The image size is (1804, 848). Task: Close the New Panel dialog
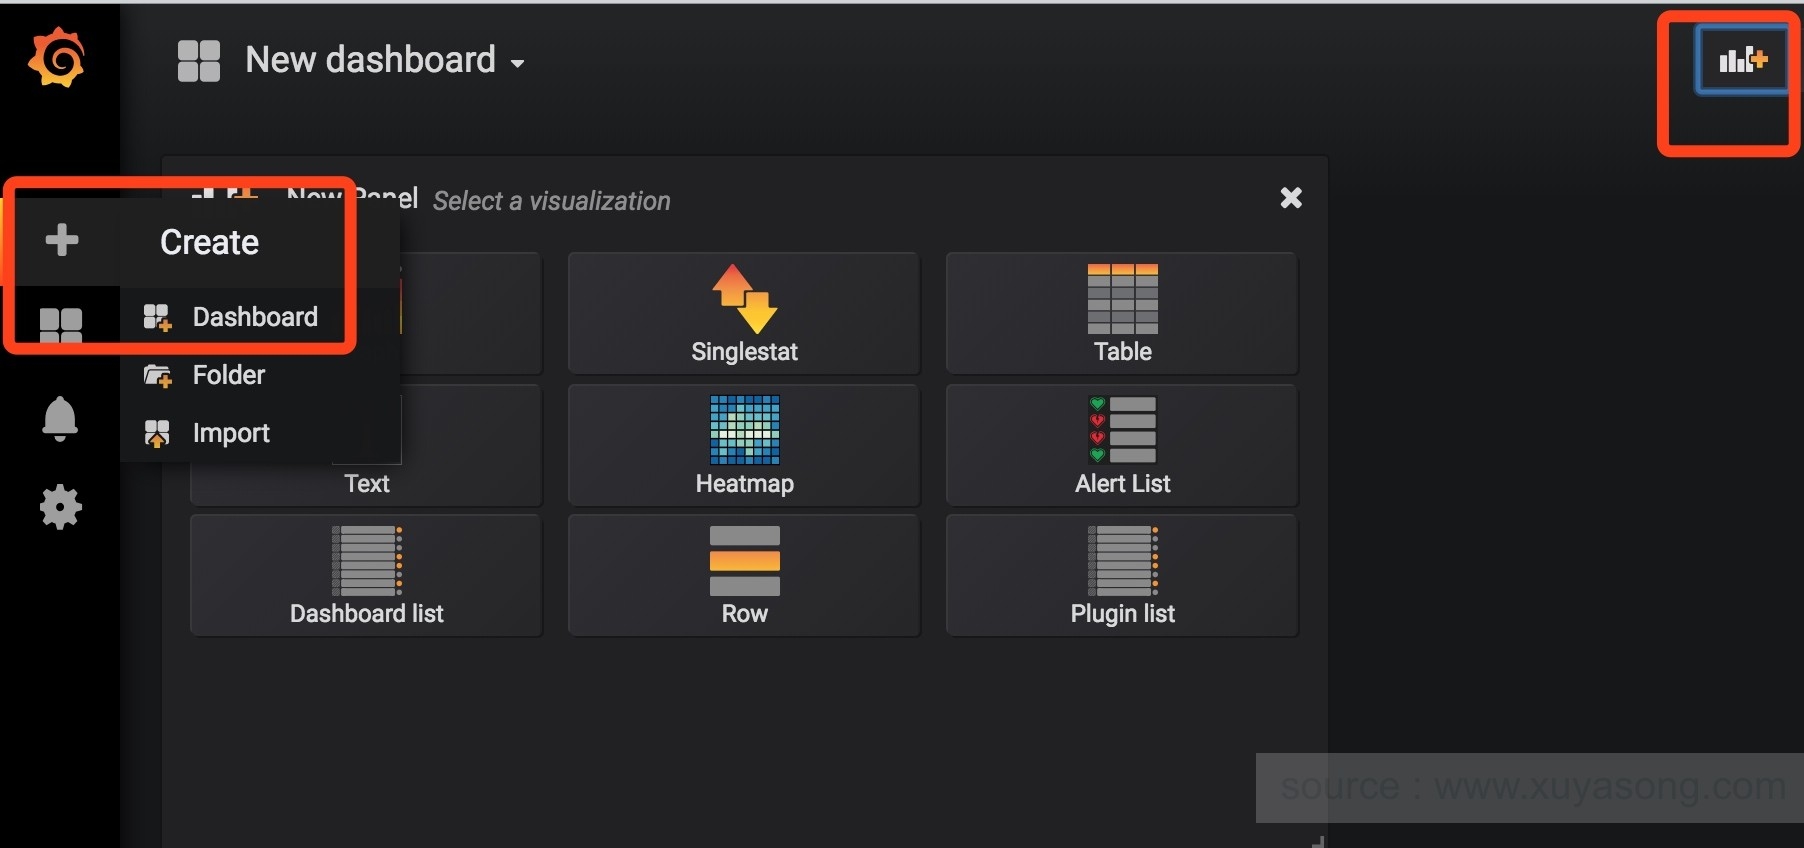tap(1291, 198)
